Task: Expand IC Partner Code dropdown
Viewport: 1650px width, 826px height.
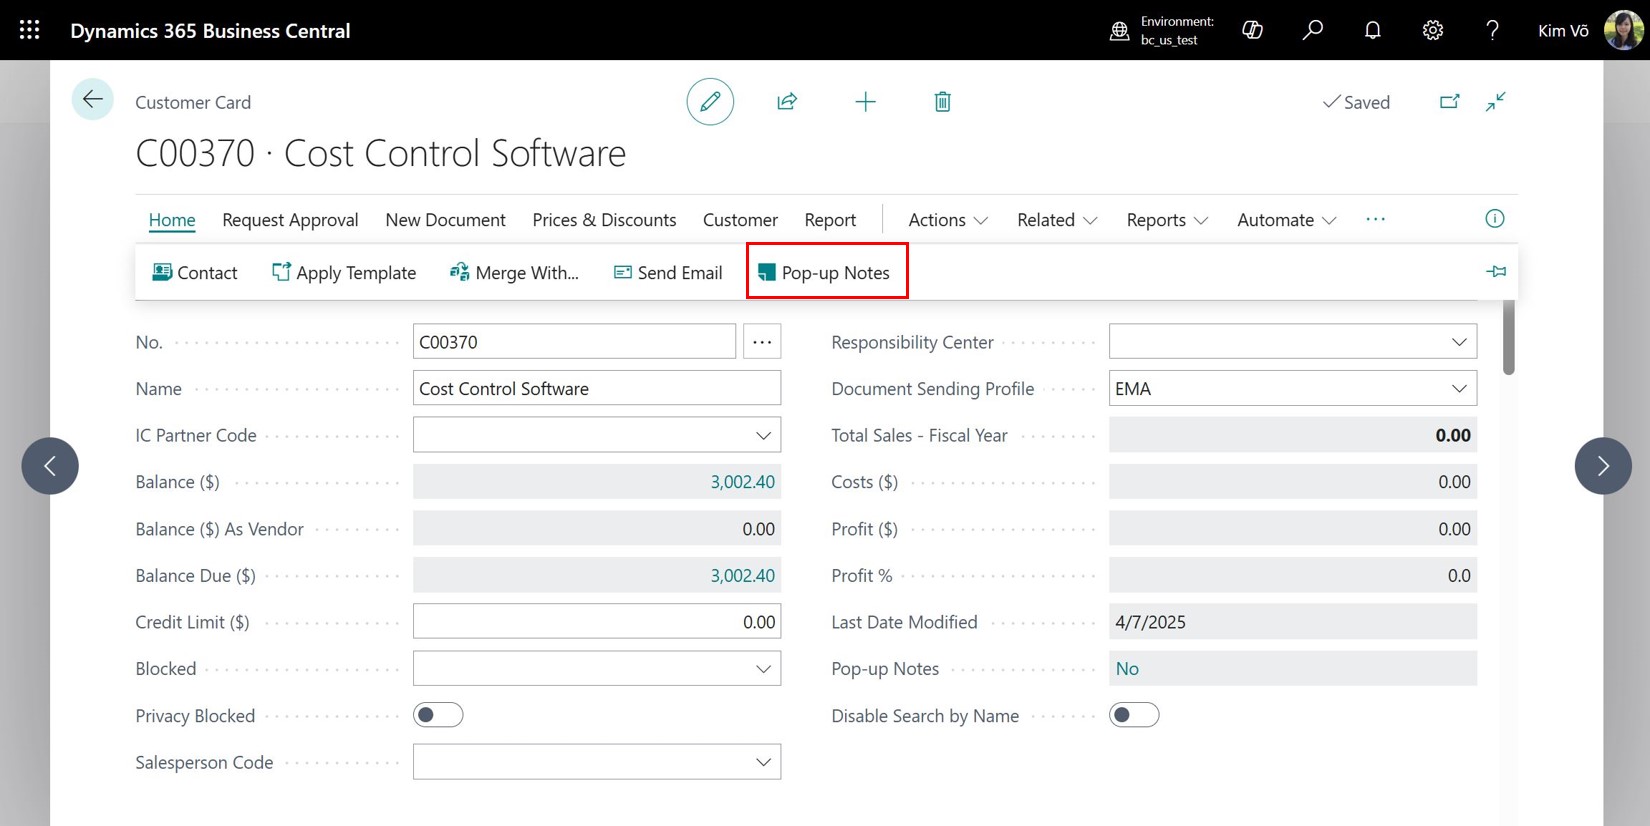Action: pyautogui.click(x=763, y=436)
